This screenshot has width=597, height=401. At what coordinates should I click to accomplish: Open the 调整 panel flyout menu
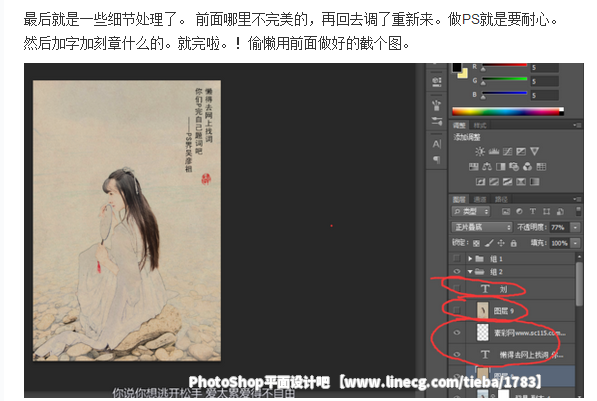pyautogui.click(x=578, y=125)
